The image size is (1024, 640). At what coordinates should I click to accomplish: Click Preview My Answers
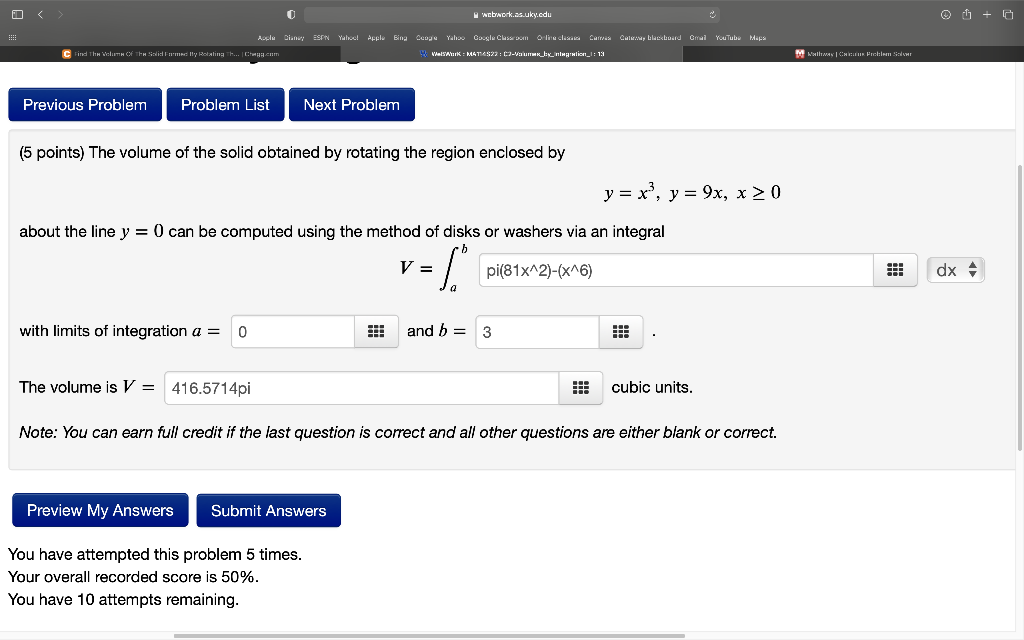pos(100,510)
